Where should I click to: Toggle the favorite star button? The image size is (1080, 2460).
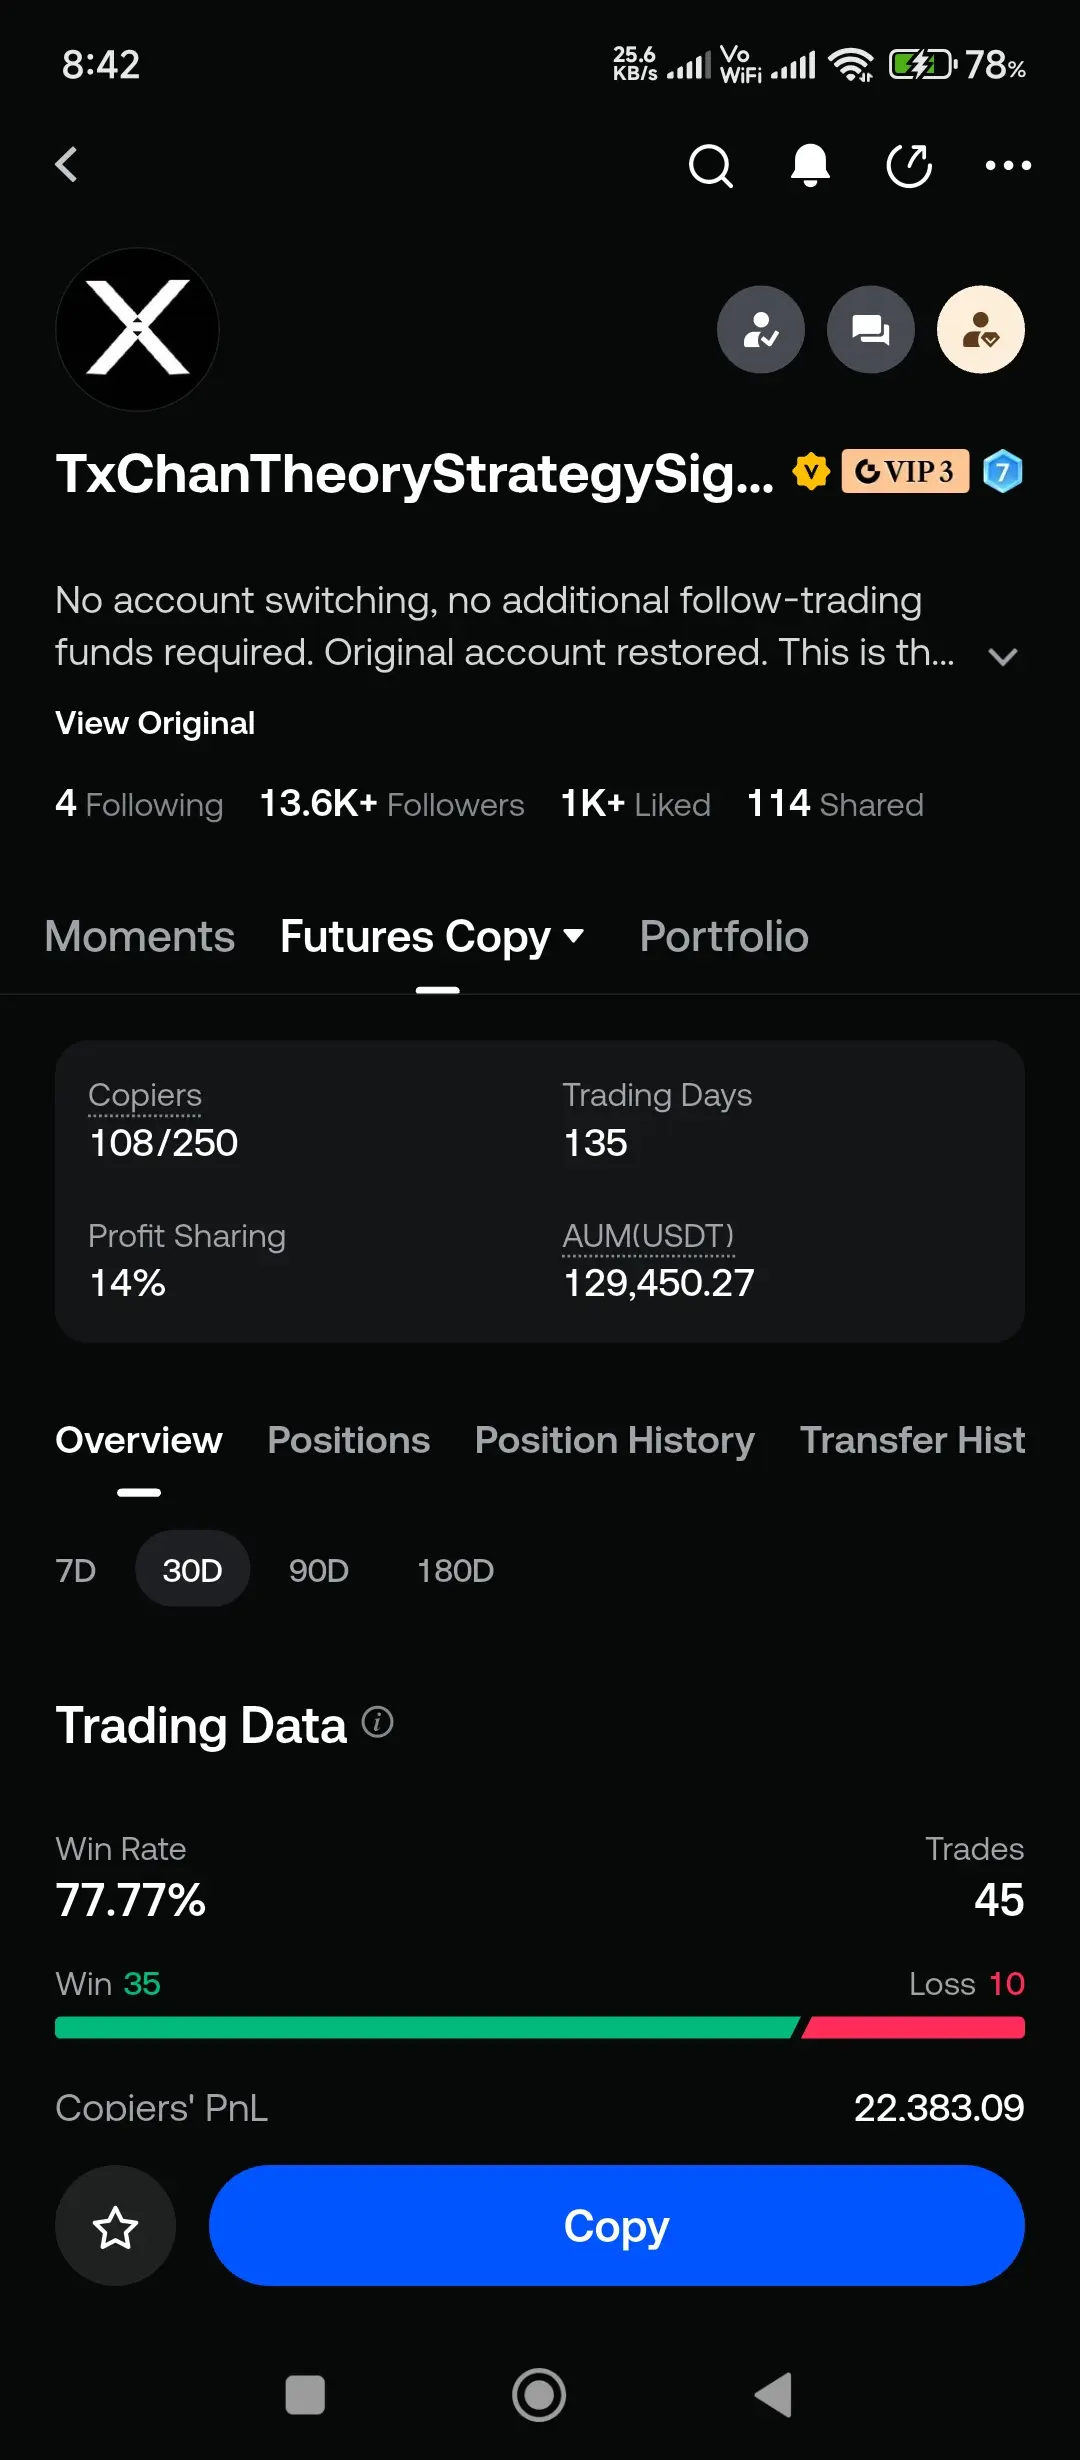click(116, 2225)
